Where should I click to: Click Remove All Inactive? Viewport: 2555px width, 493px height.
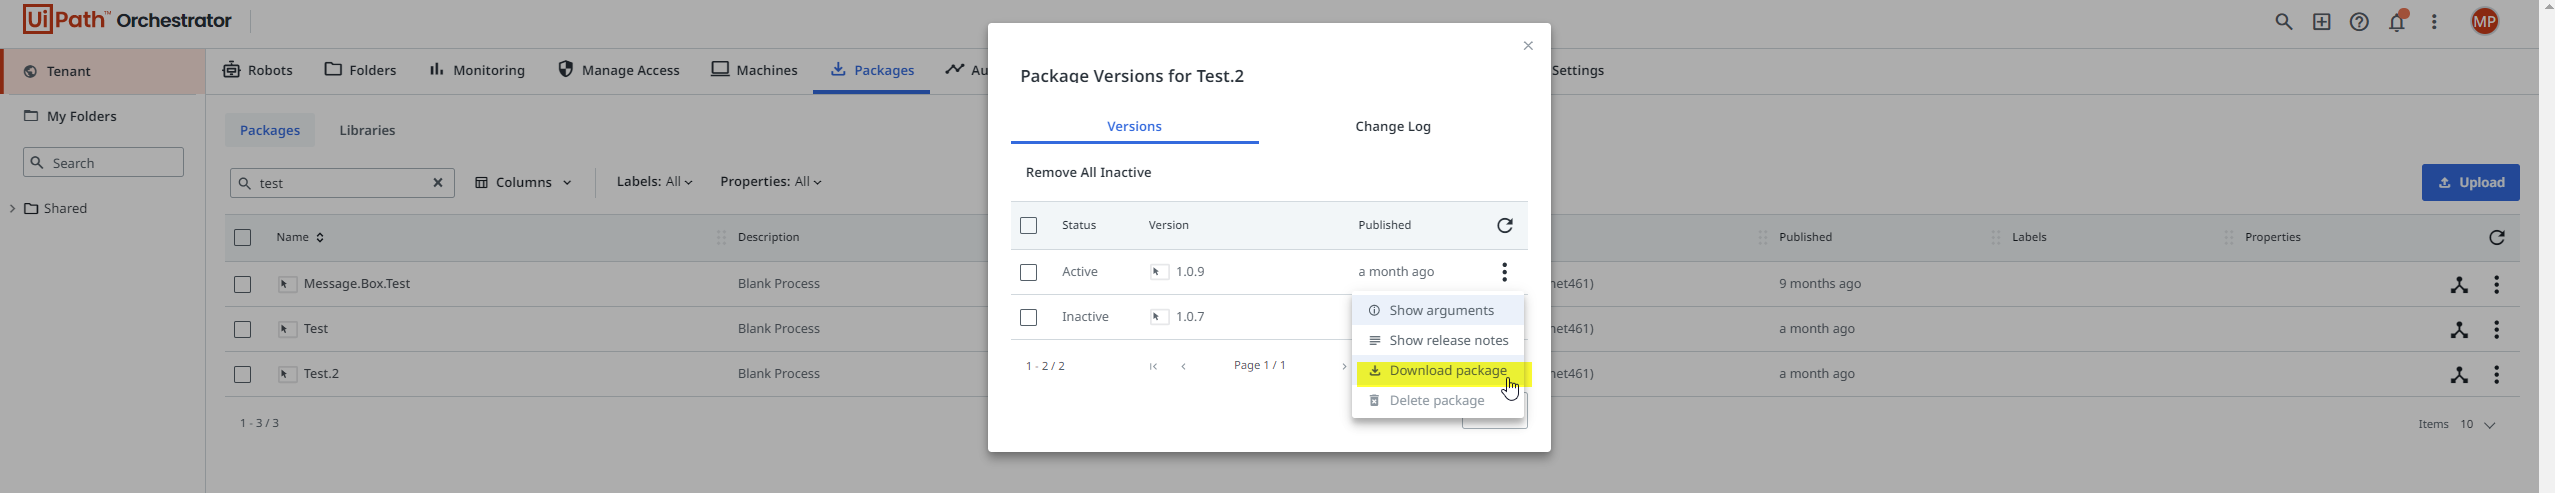pos(1088,173)
